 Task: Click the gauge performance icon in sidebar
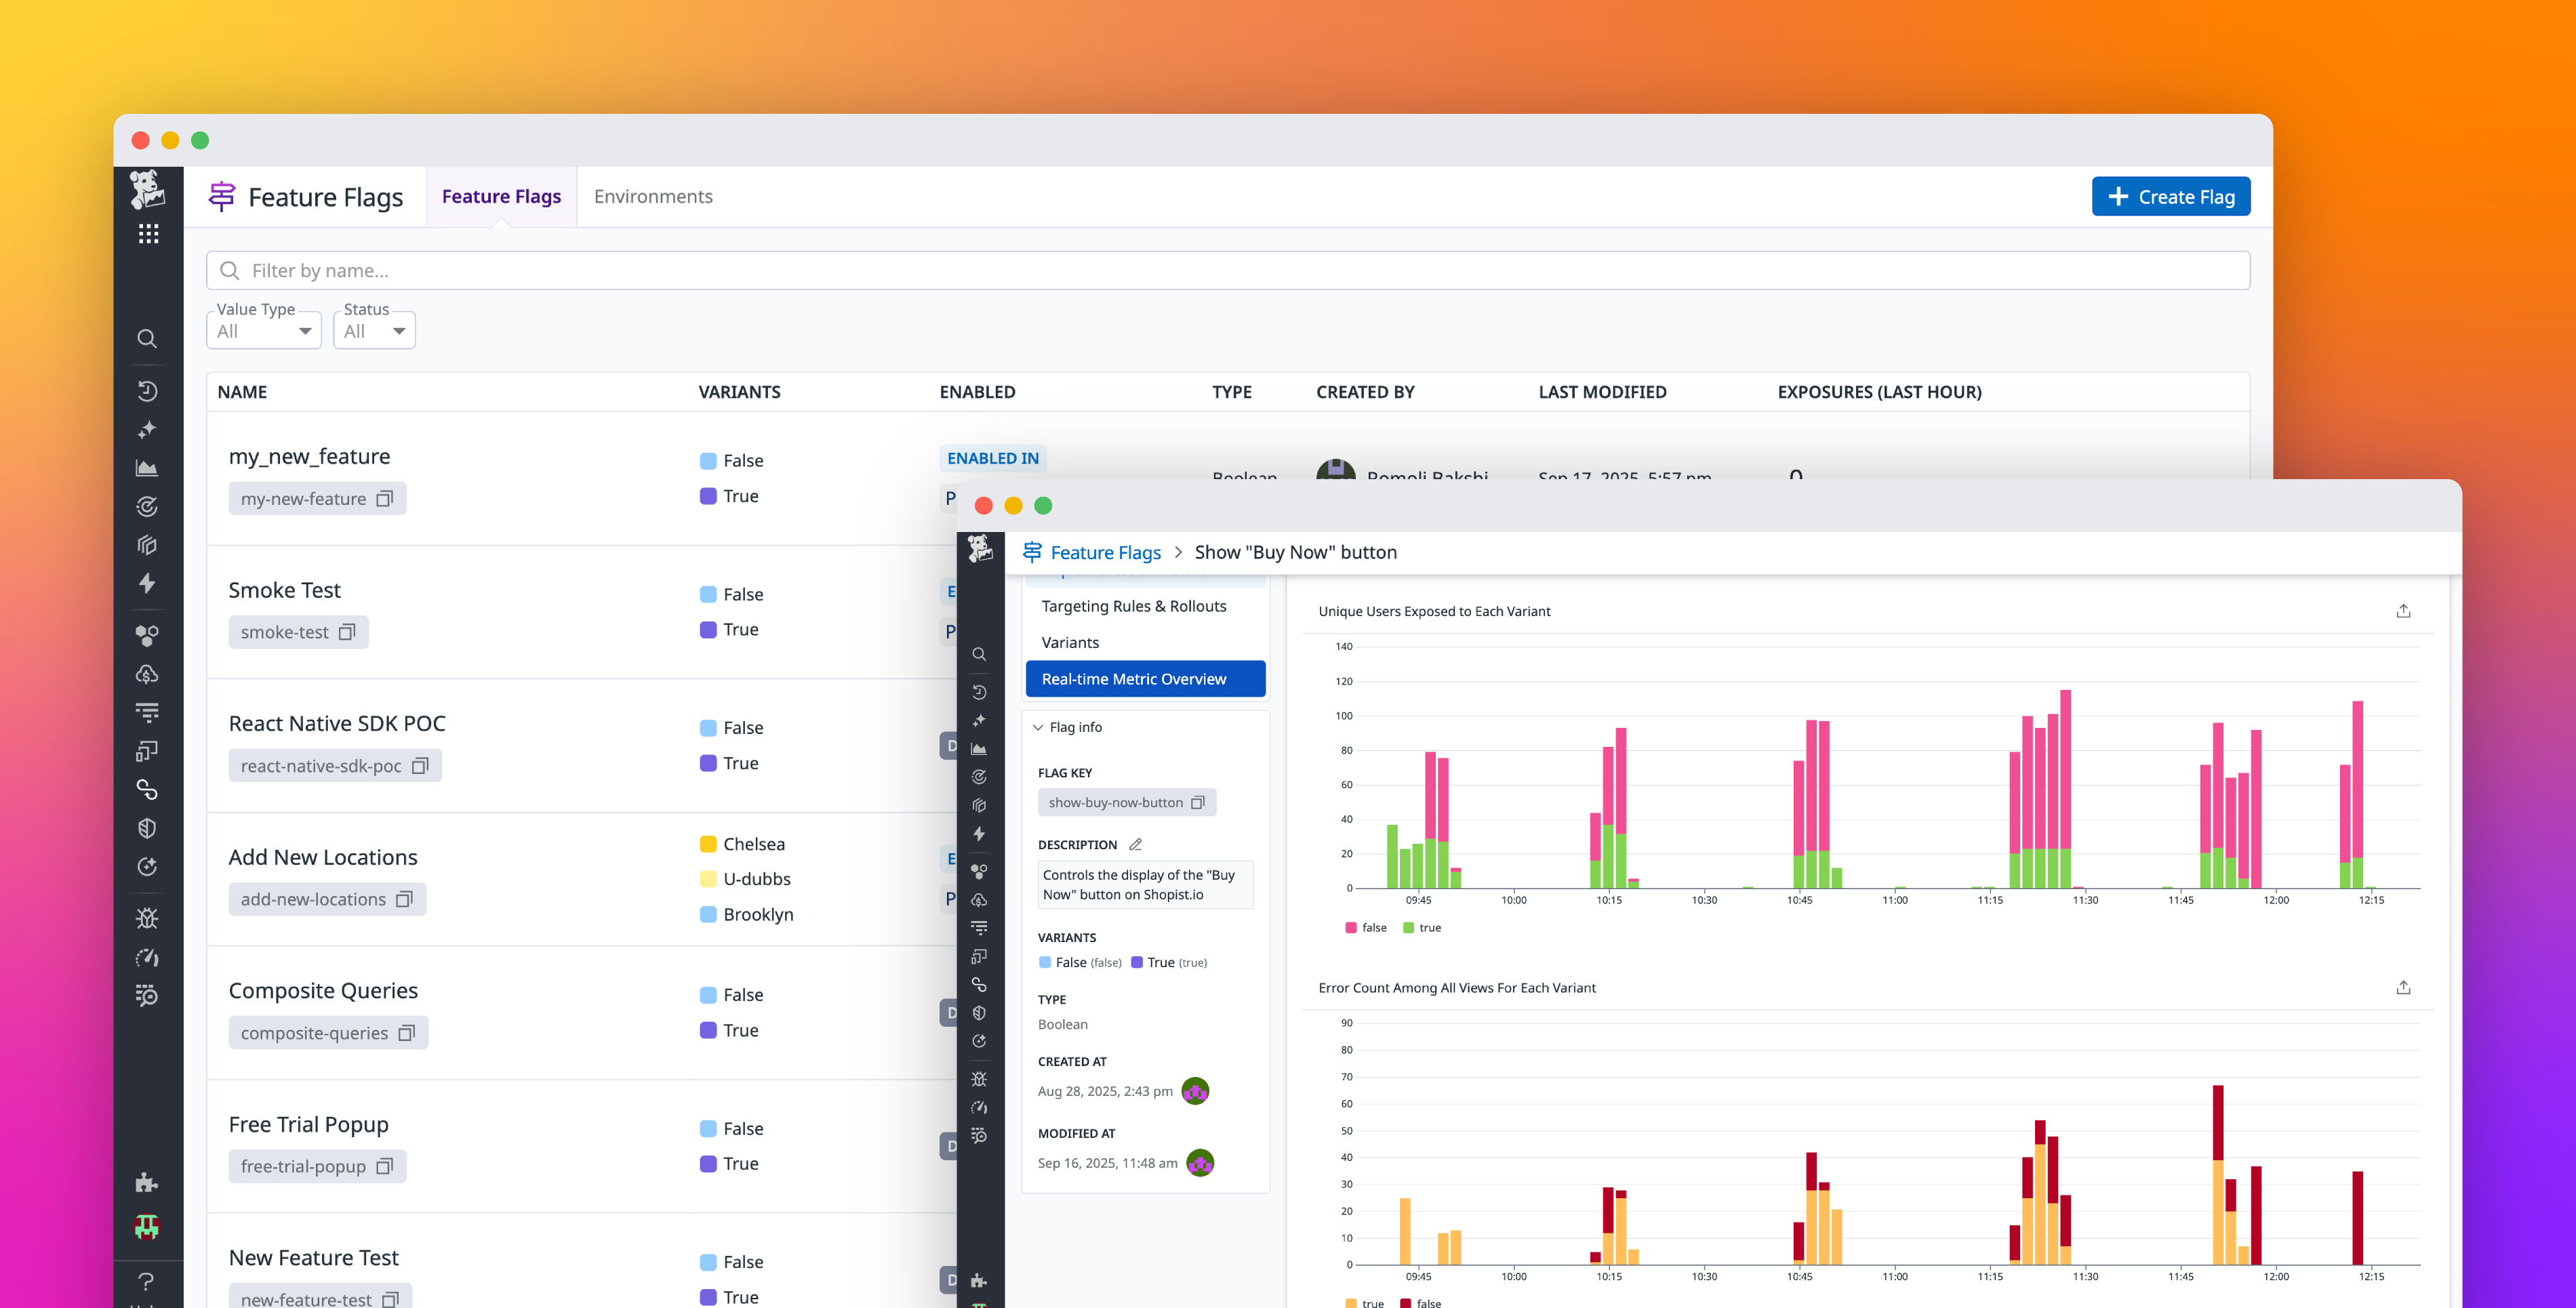point(147,957)
